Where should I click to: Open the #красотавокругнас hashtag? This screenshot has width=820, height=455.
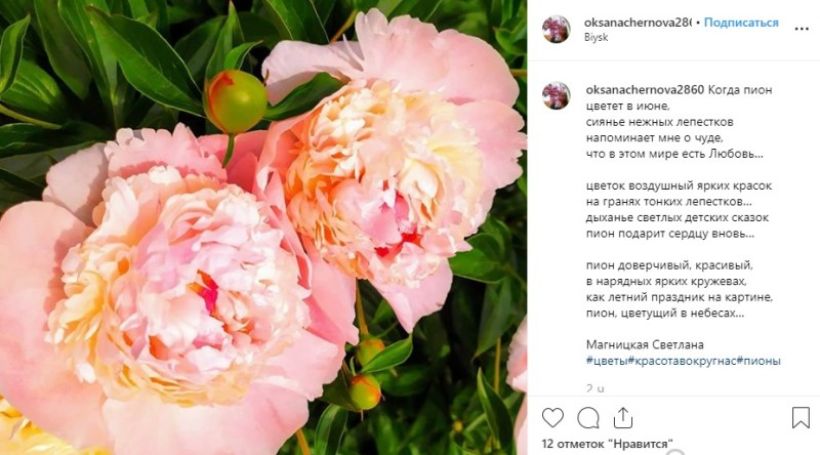(682, 361)
